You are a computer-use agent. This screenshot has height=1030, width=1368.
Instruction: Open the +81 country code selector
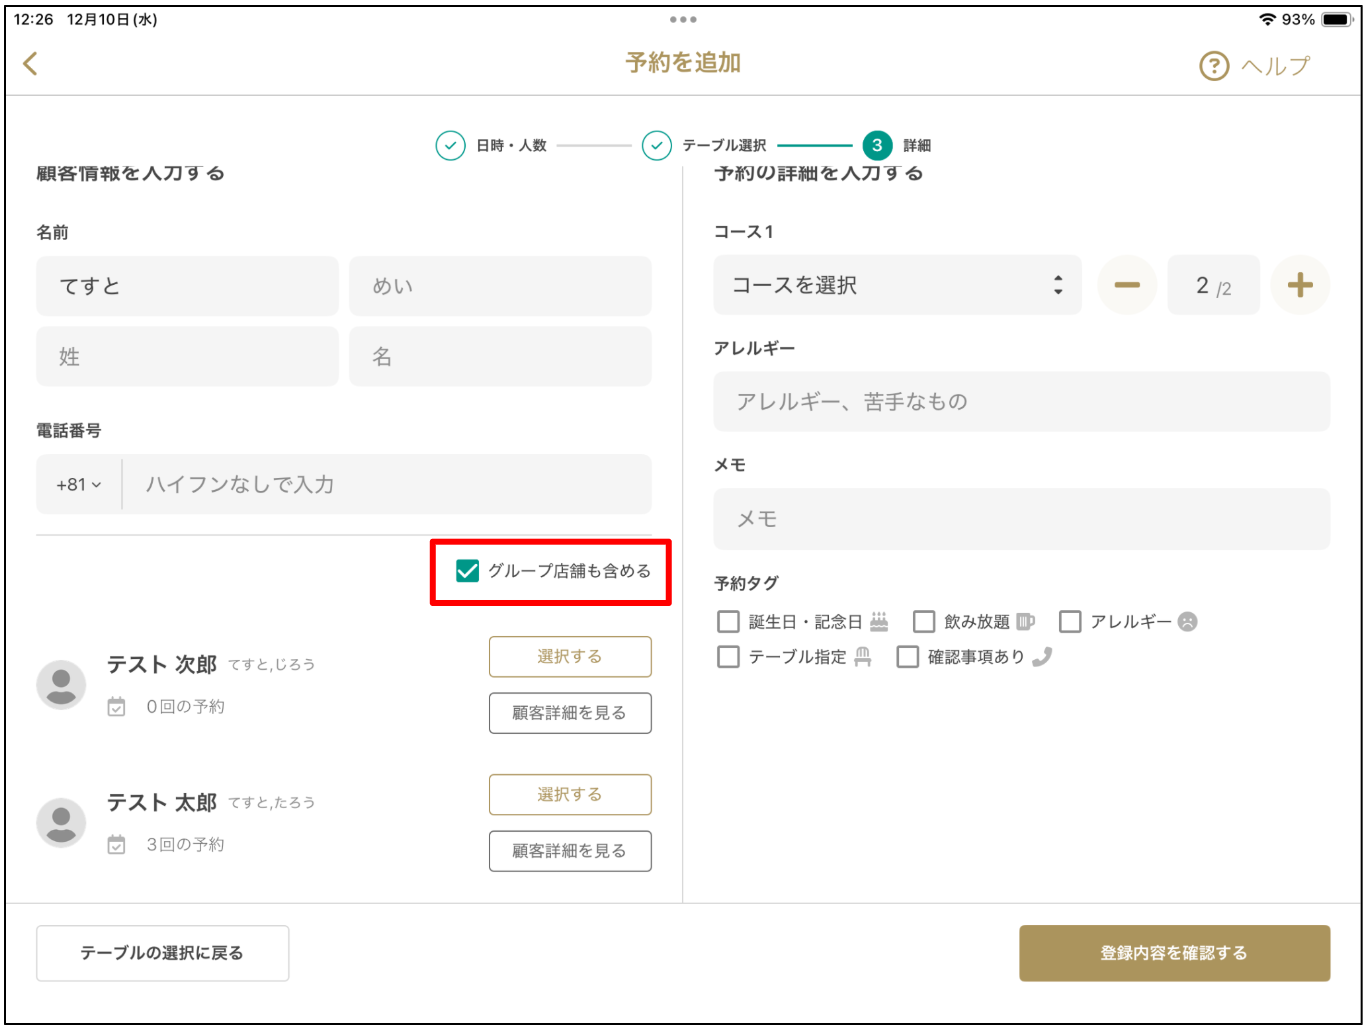(x=78, y=484)
